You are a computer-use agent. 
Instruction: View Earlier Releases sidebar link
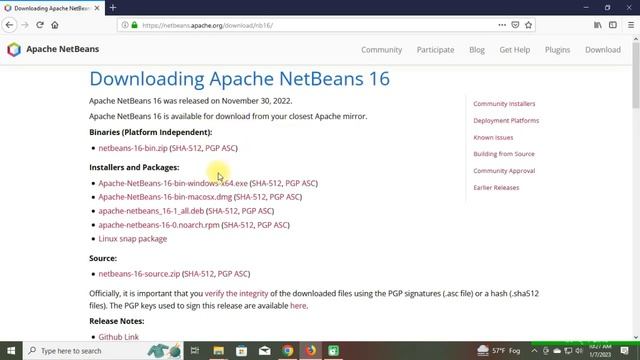(x=496, y=188)
